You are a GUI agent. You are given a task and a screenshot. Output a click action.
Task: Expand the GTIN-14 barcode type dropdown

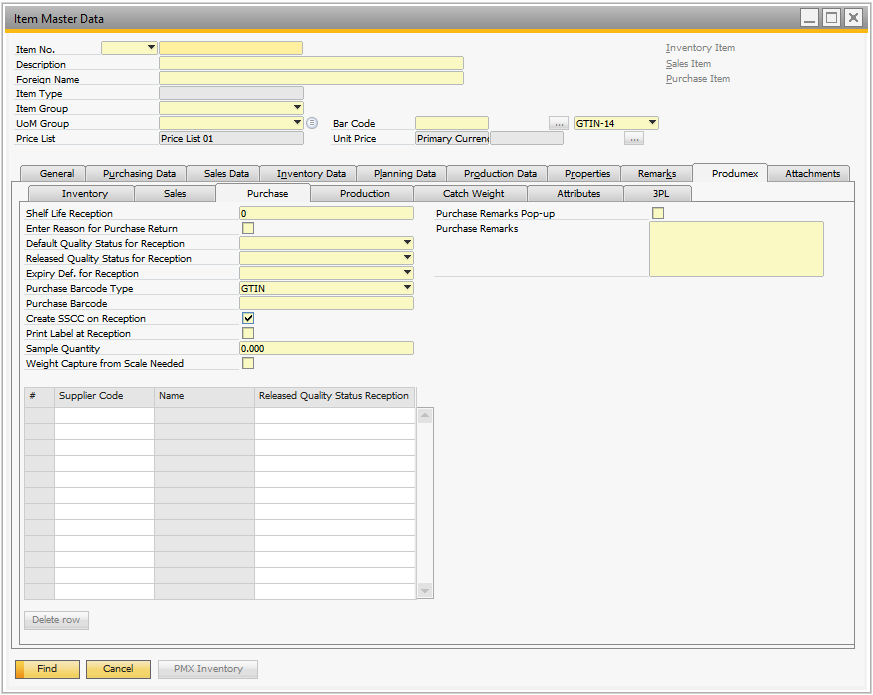[652, 123]
